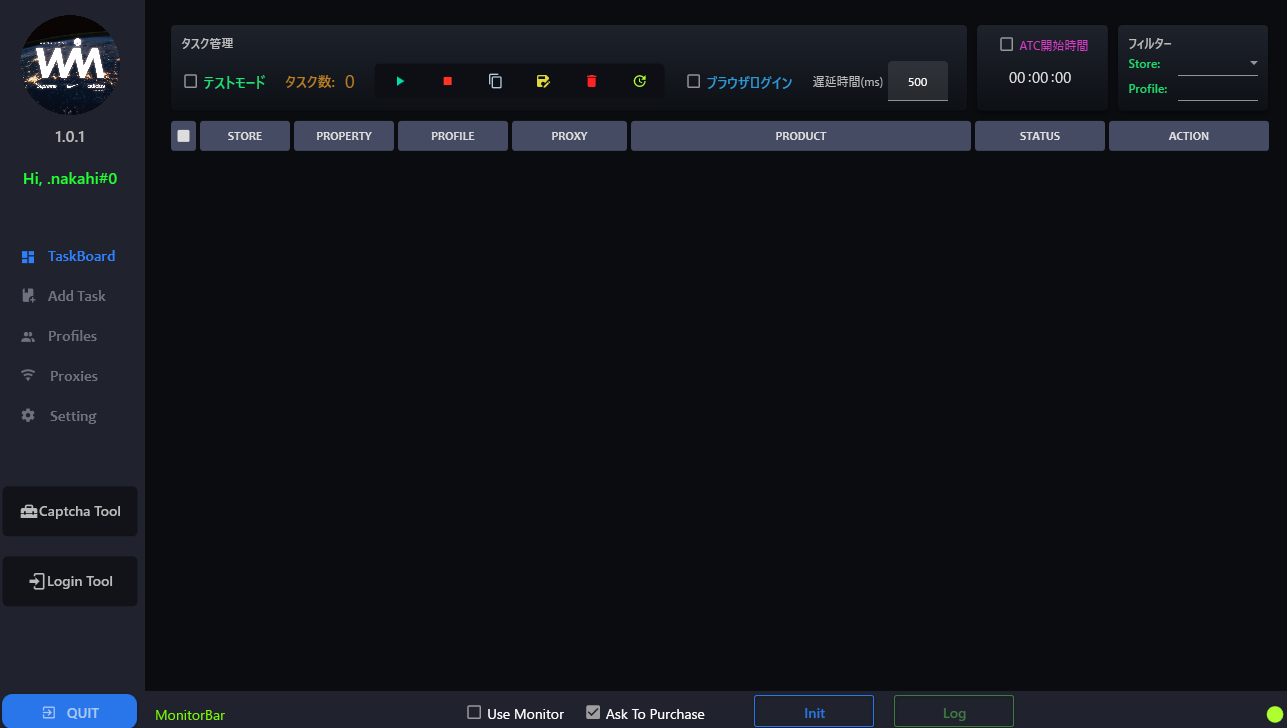
Task: Enable テストモード checkbox
Action: click(190, 81)
